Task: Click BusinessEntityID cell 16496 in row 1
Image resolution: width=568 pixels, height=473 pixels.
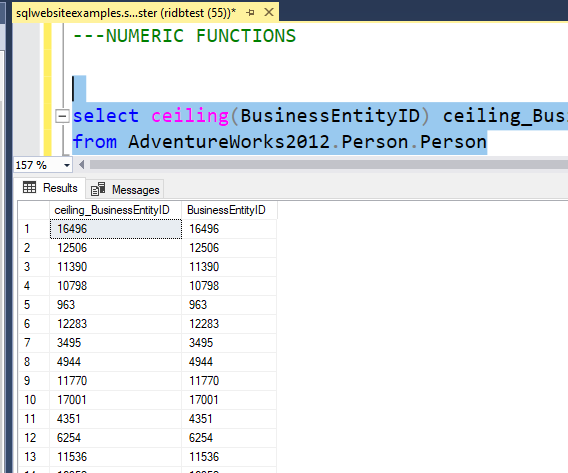Action: 229,229
